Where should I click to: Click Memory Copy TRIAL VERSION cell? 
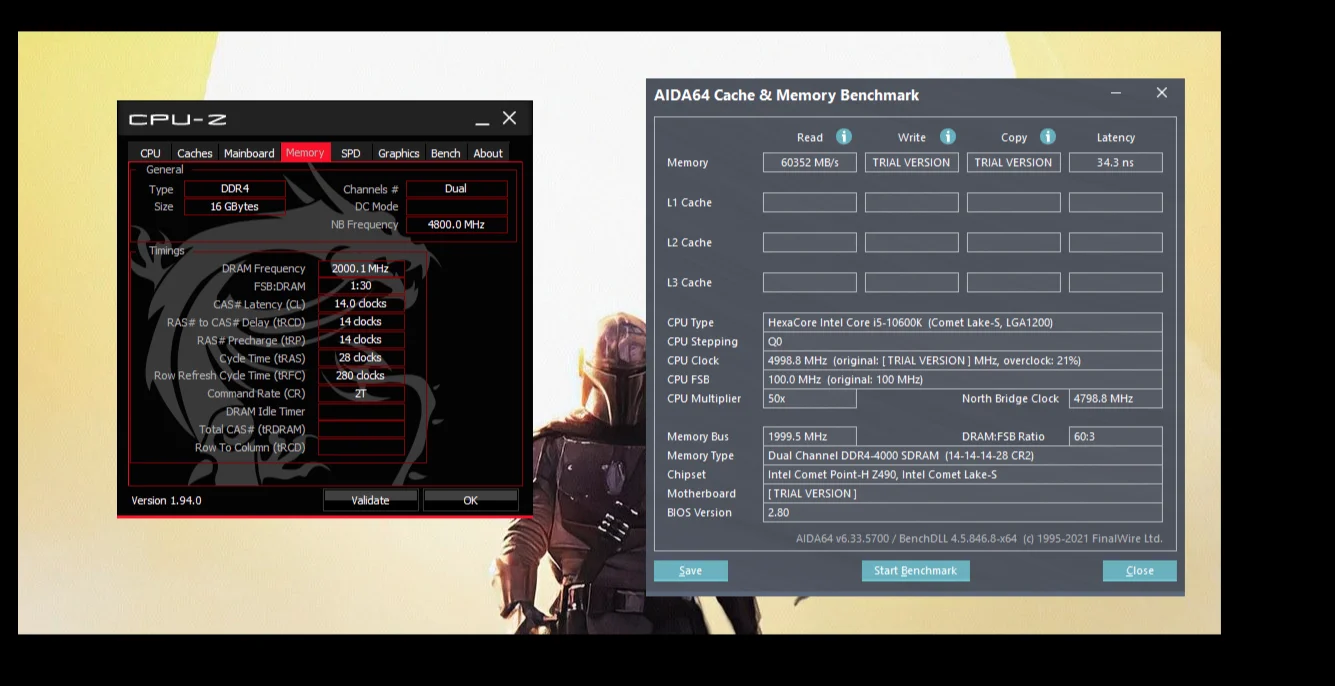pyautogui.click(x=1014, y=162)
